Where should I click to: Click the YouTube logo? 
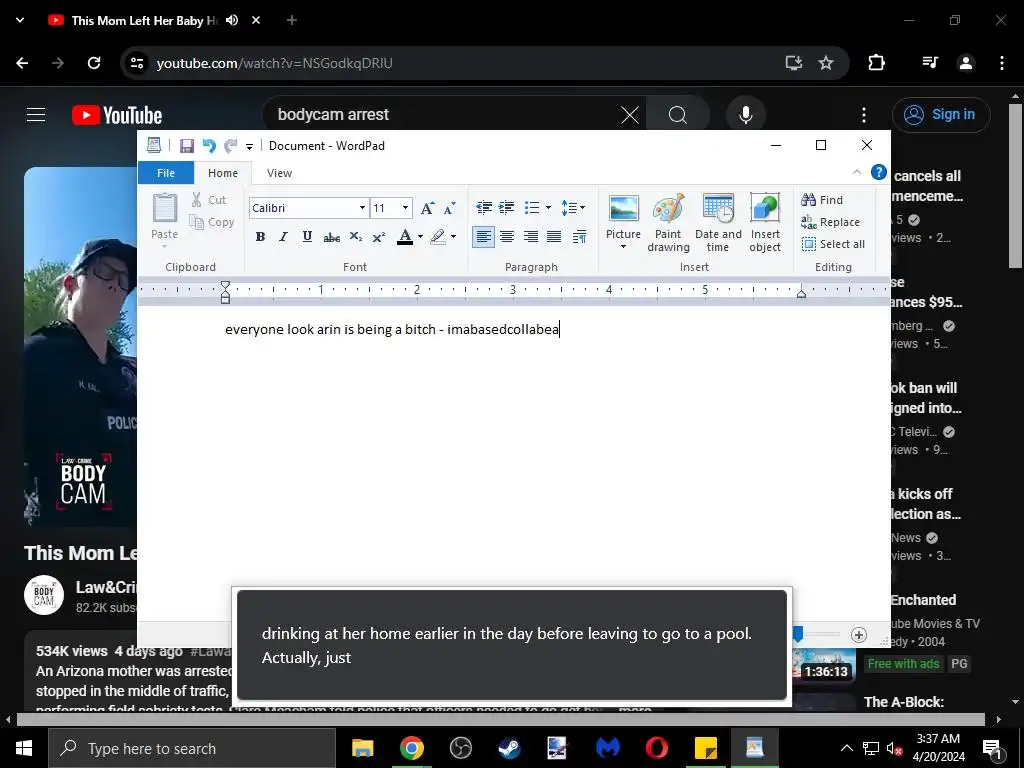click(x=117, y=115)
